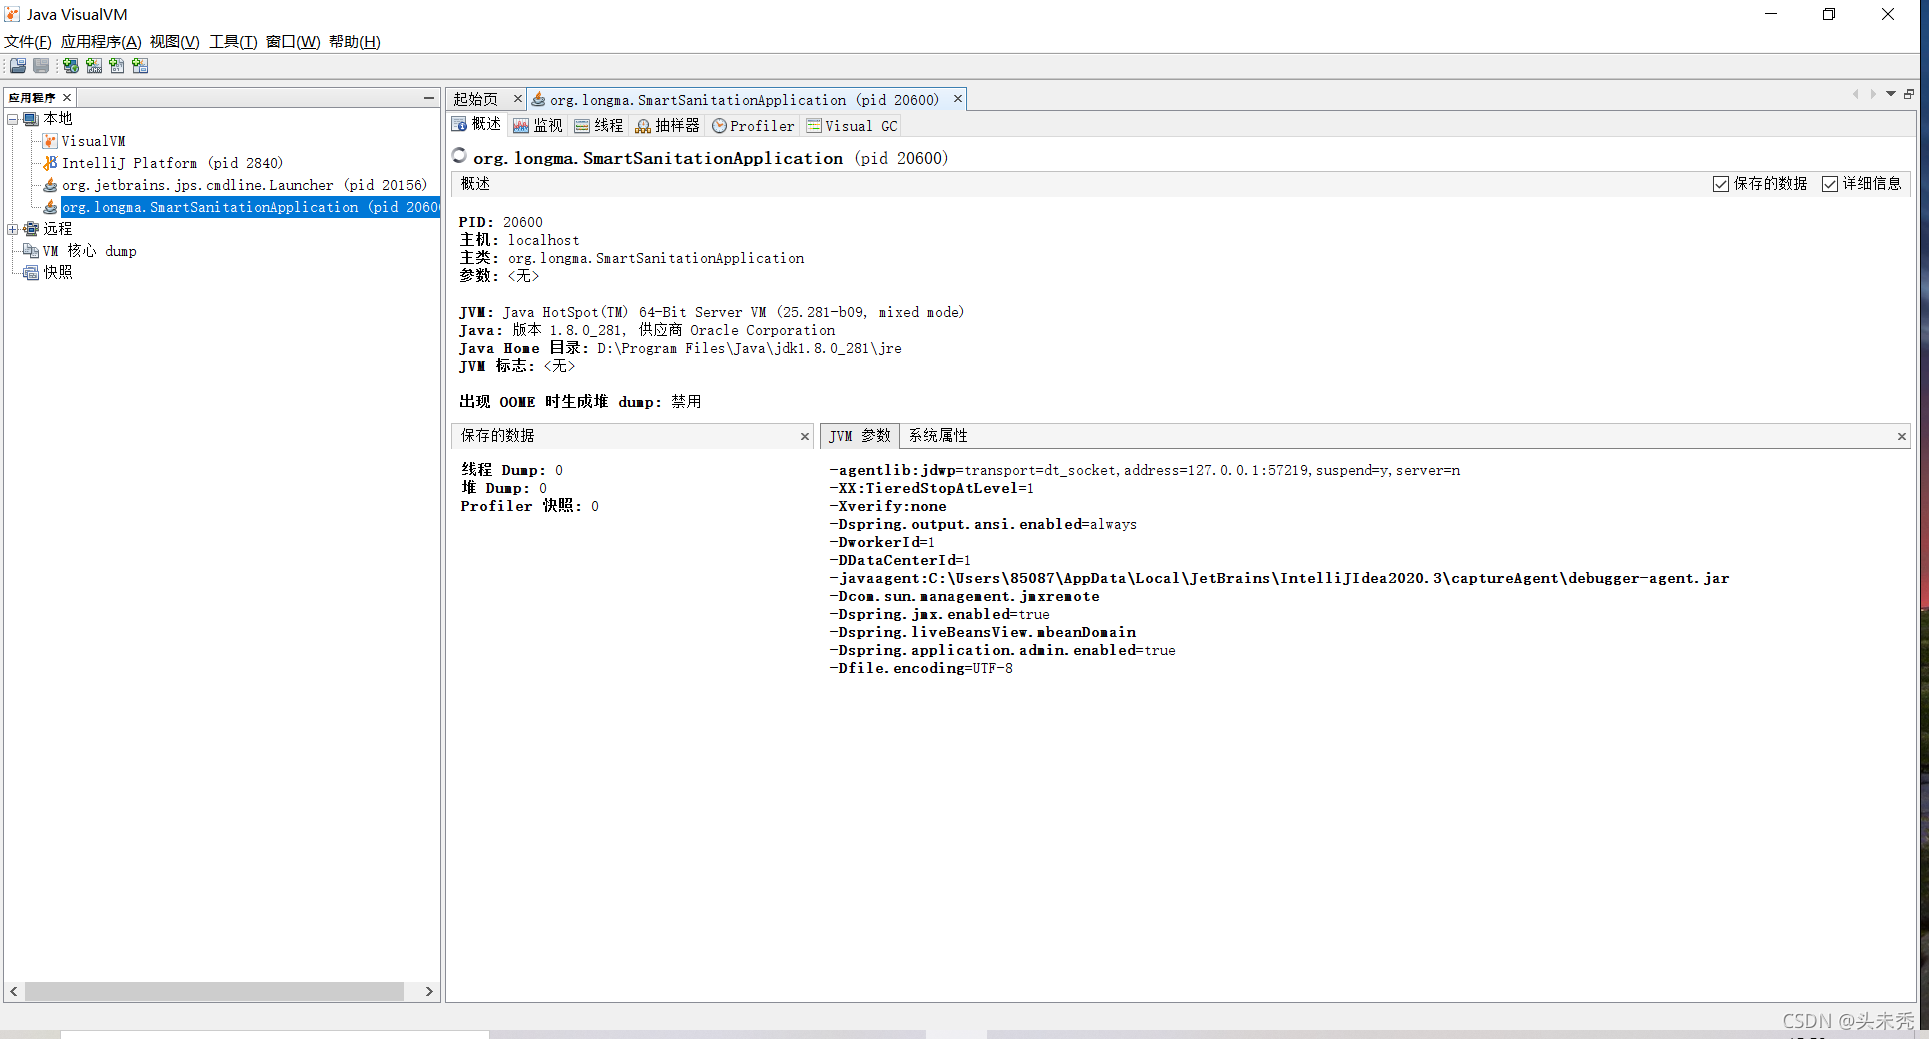The width and height of the screenshot is (1929, 1039).
Task: Click the VM 核心 dump icon
Action: click(x=31, y=251)
